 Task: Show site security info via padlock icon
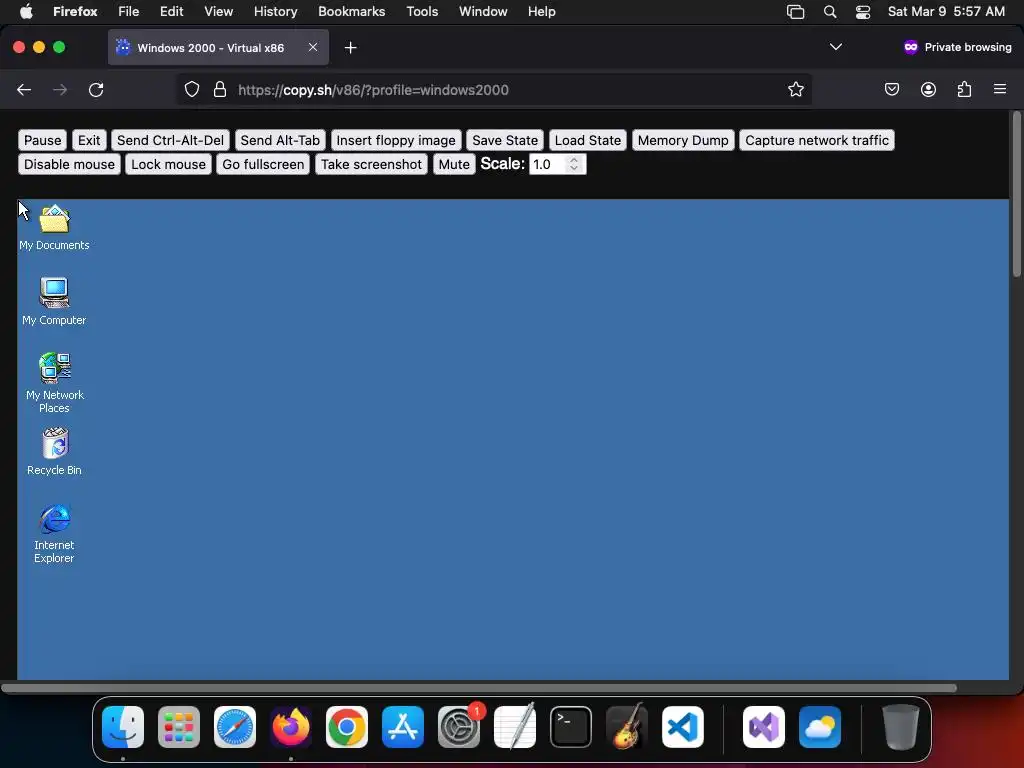tap(220, 89)
